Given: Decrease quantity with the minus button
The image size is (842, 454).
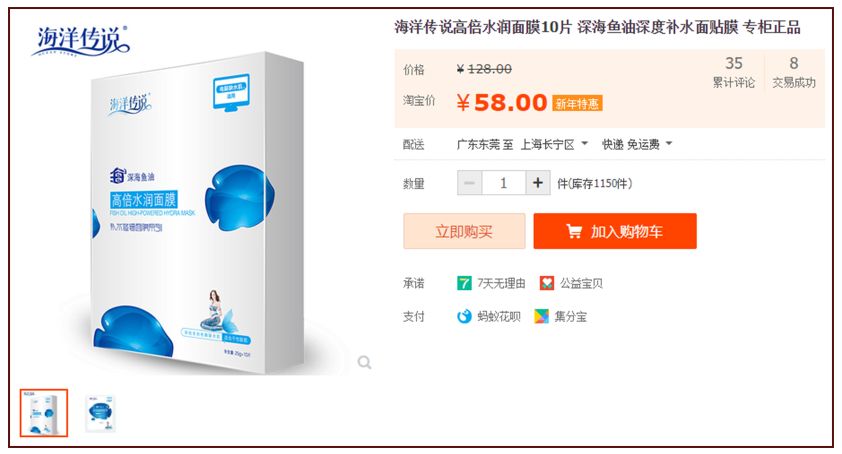Looking at the screenshot, I should [469, 183].
